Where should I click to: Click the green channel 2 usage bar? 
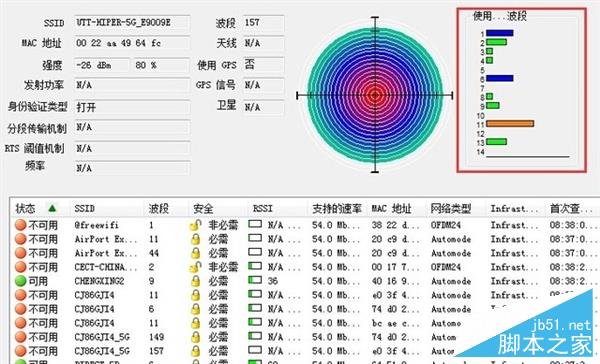496,42
